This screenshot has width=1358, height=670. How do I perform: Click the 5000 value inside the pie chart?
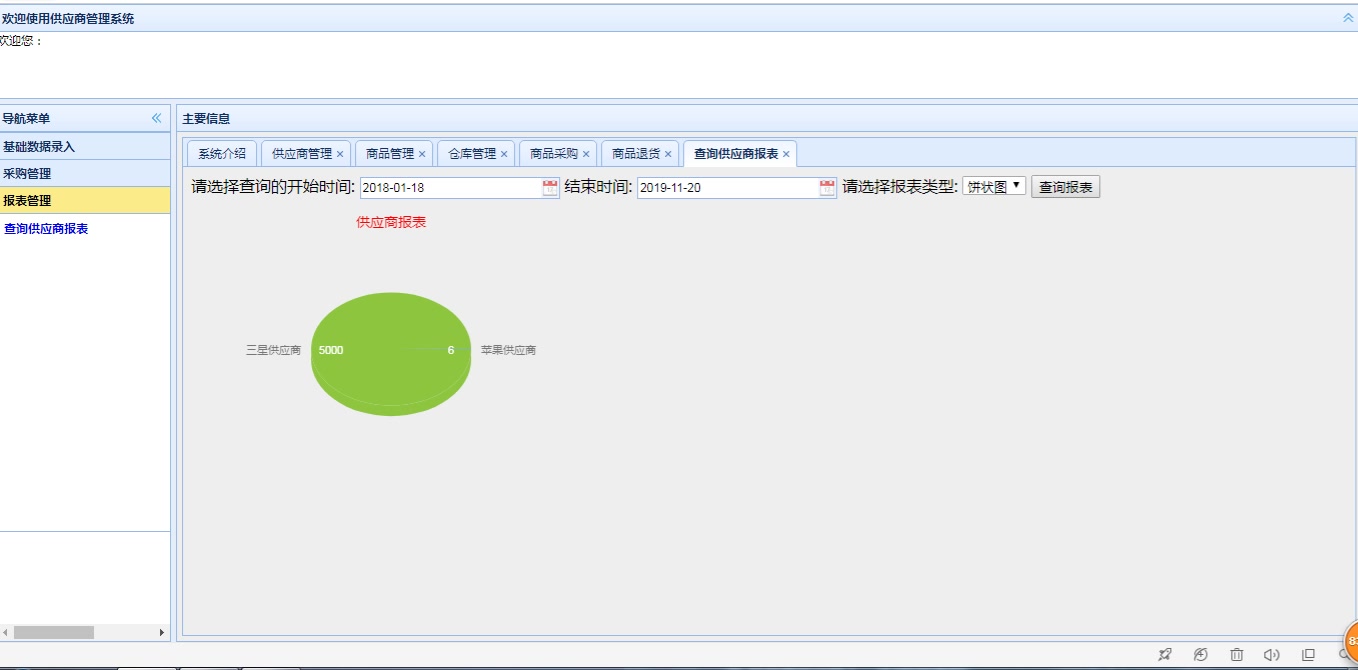pyautogui.click(x=330, y=350)
